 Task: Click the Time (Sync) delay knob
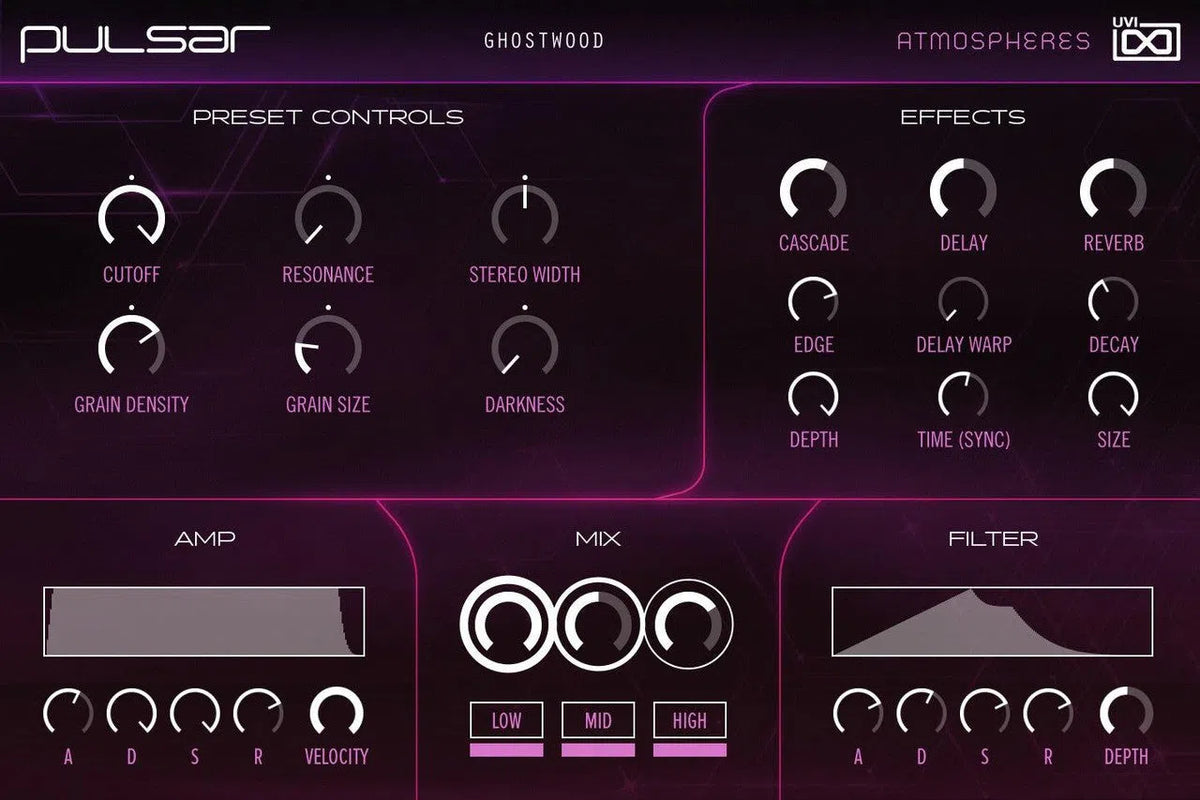tap(963, 395)
